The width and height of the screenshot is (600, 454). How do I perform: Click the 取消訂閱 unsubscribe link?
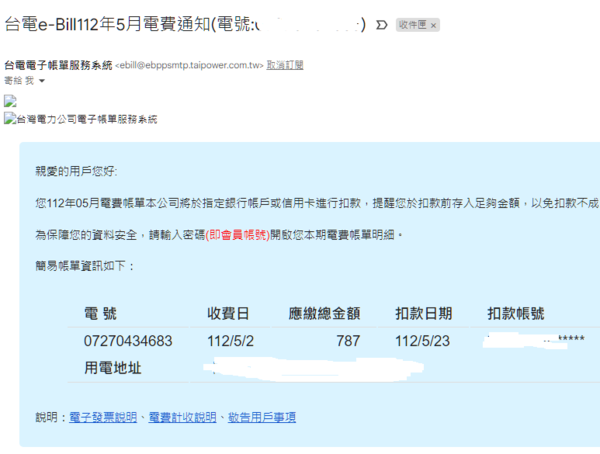tap(285, 65)
